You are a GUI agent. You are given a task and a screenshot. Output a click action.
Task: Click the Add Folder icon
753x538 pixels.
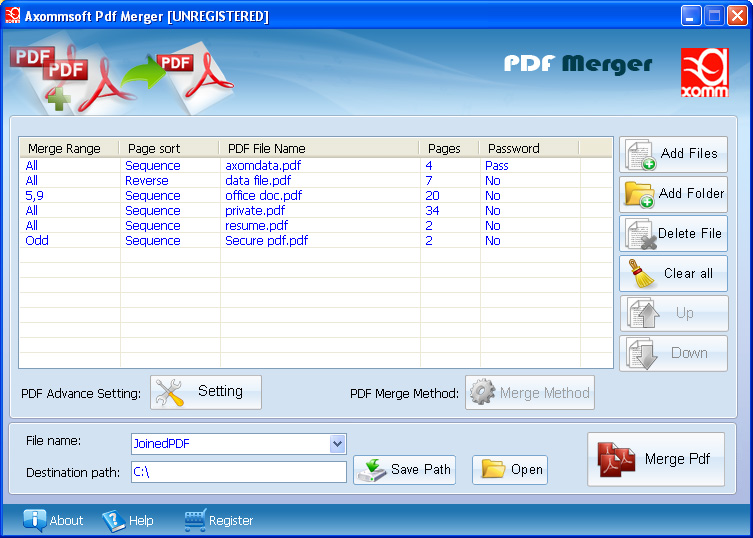click(639, 195)
